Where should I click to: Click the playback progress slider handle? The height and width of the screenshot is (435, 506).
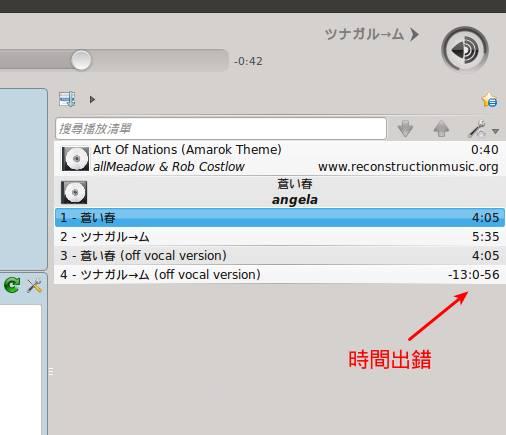[x=81, y=60]
